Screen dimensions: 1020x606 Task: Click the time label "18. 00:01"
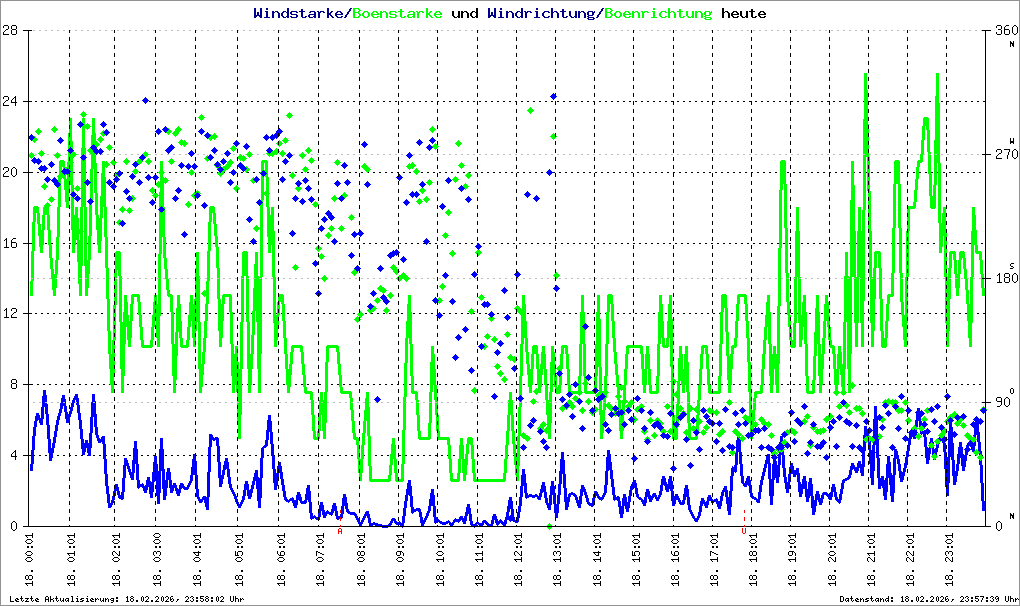pyautogui.click(x=30, y=560)
